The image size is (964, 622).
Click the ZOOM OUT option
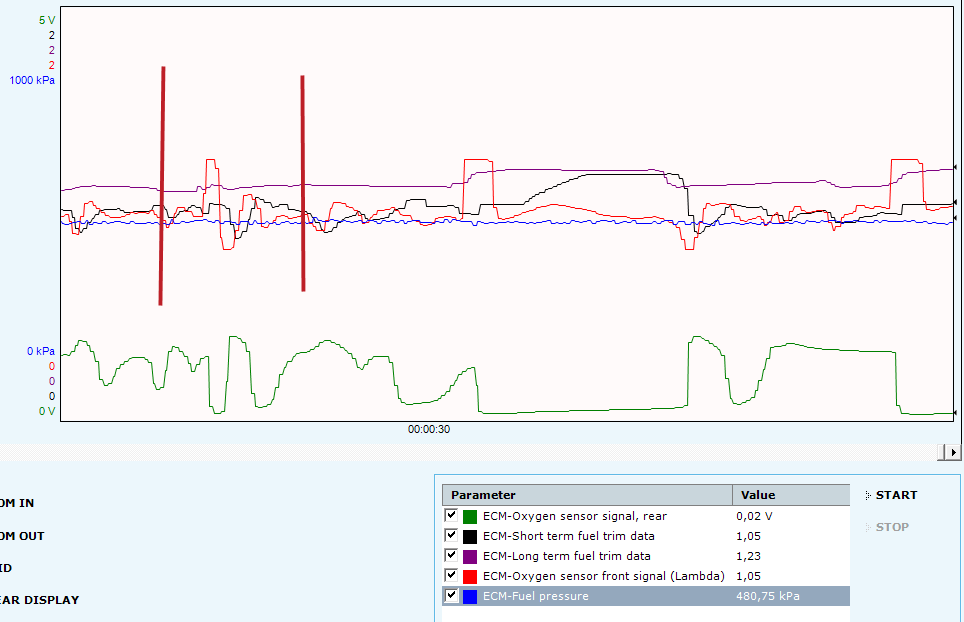tap(22, 536)
